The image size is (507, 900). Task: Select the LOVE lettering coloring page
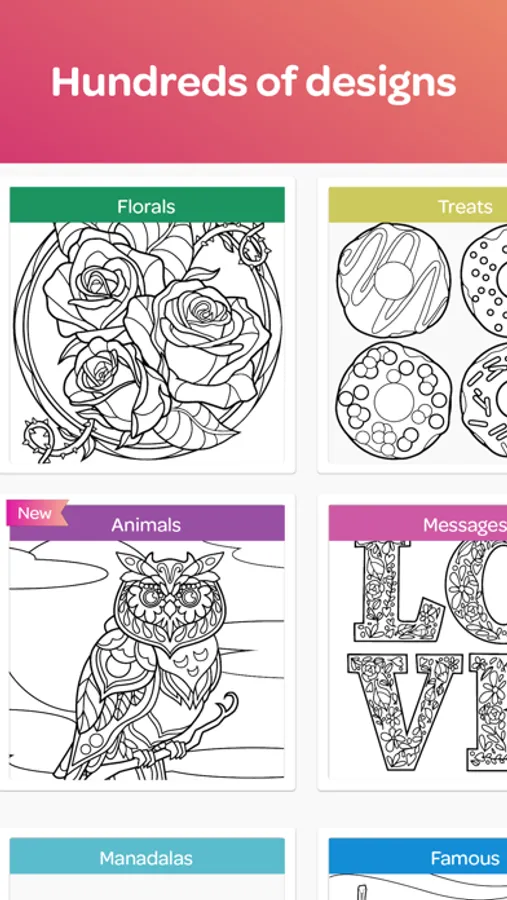[418, 660]
